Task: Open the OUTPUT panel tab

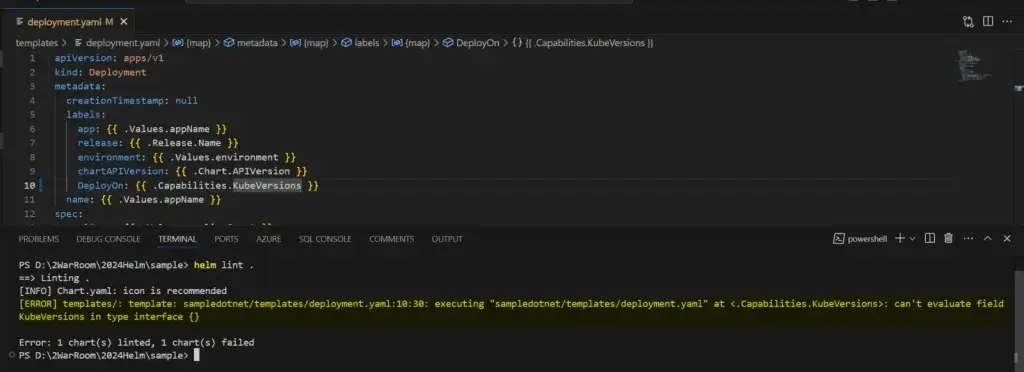Action: [447, 239]
